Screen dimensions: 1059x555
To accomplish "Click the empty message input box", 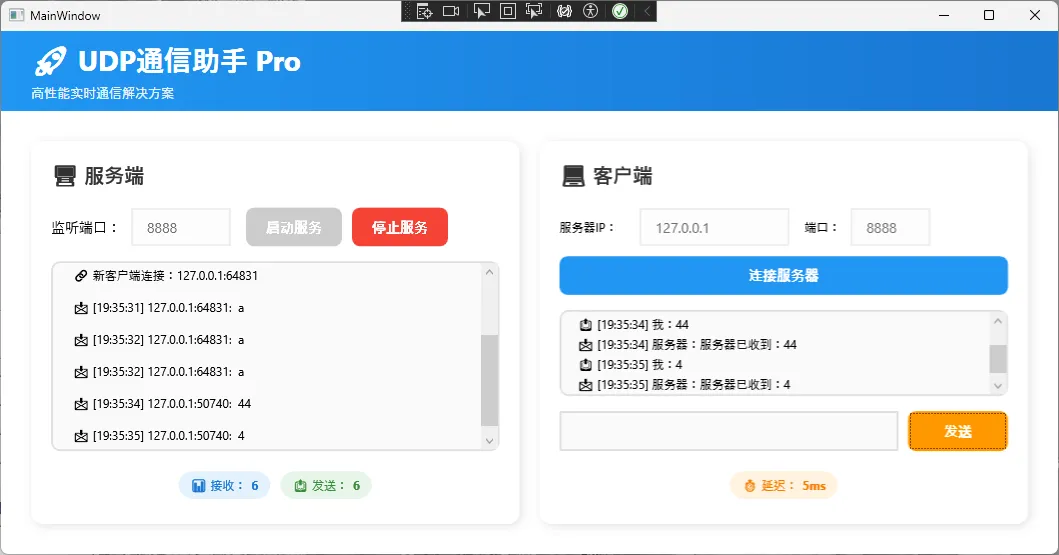I will coord(728,431).
